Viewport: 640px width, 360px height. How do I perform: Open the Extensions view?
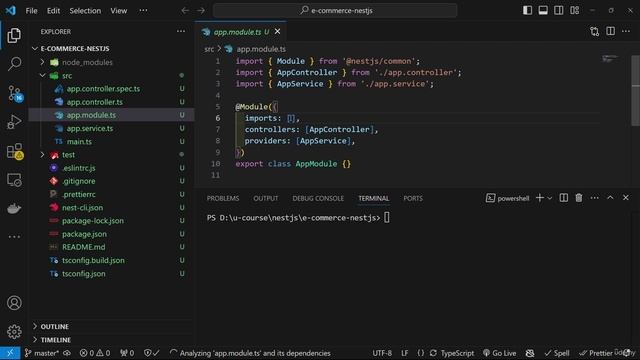tap(15, 151)
